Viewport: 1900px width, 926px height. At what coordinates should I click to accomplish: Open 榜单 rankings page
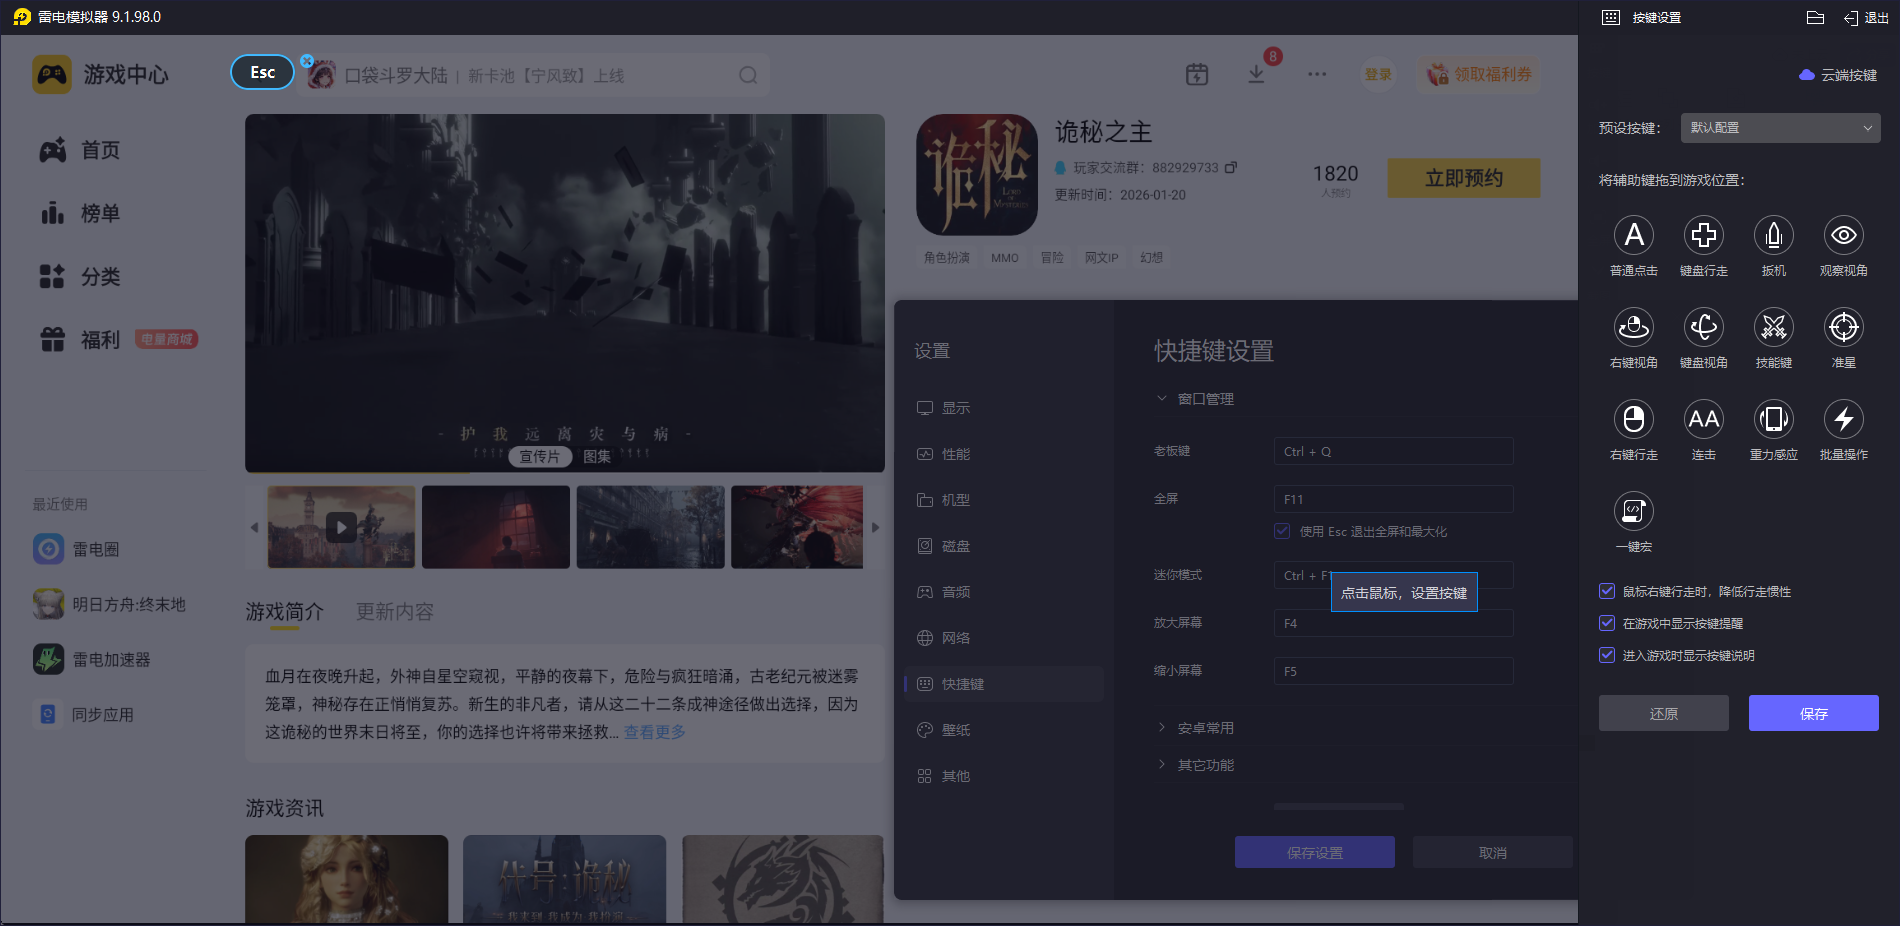80,213
